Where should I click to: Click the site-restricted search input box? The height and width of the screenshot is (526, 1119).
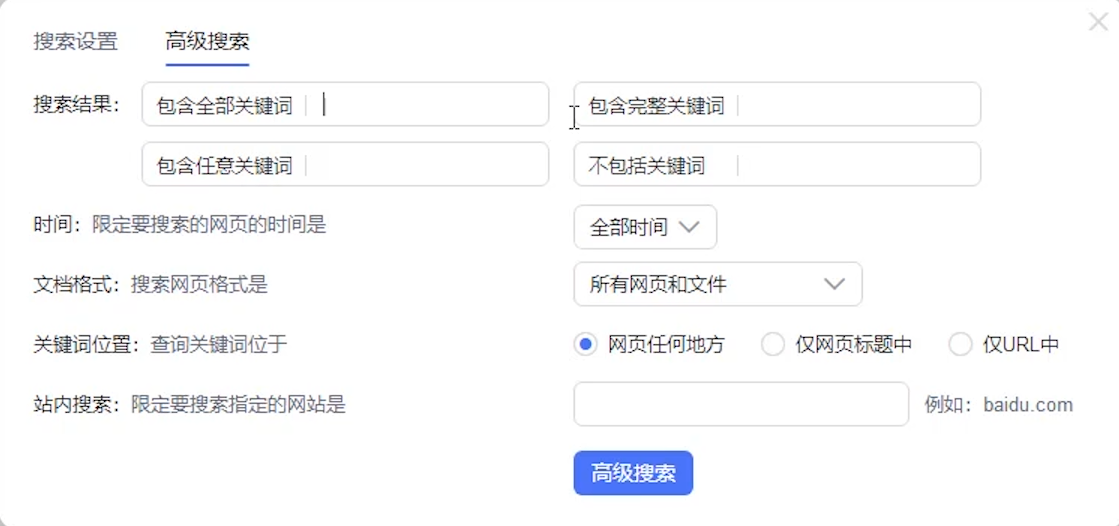click(x=741, y=404)
